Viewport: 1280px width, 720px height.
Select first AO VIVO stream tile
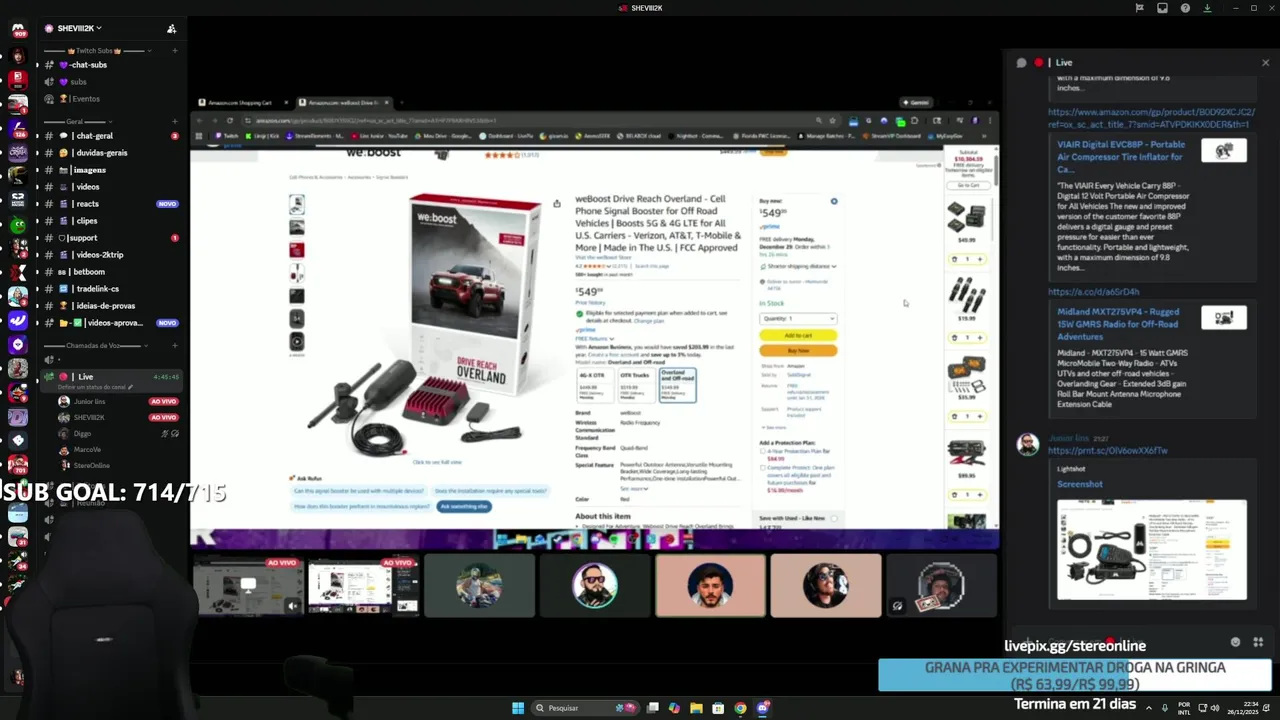[248, 586]
